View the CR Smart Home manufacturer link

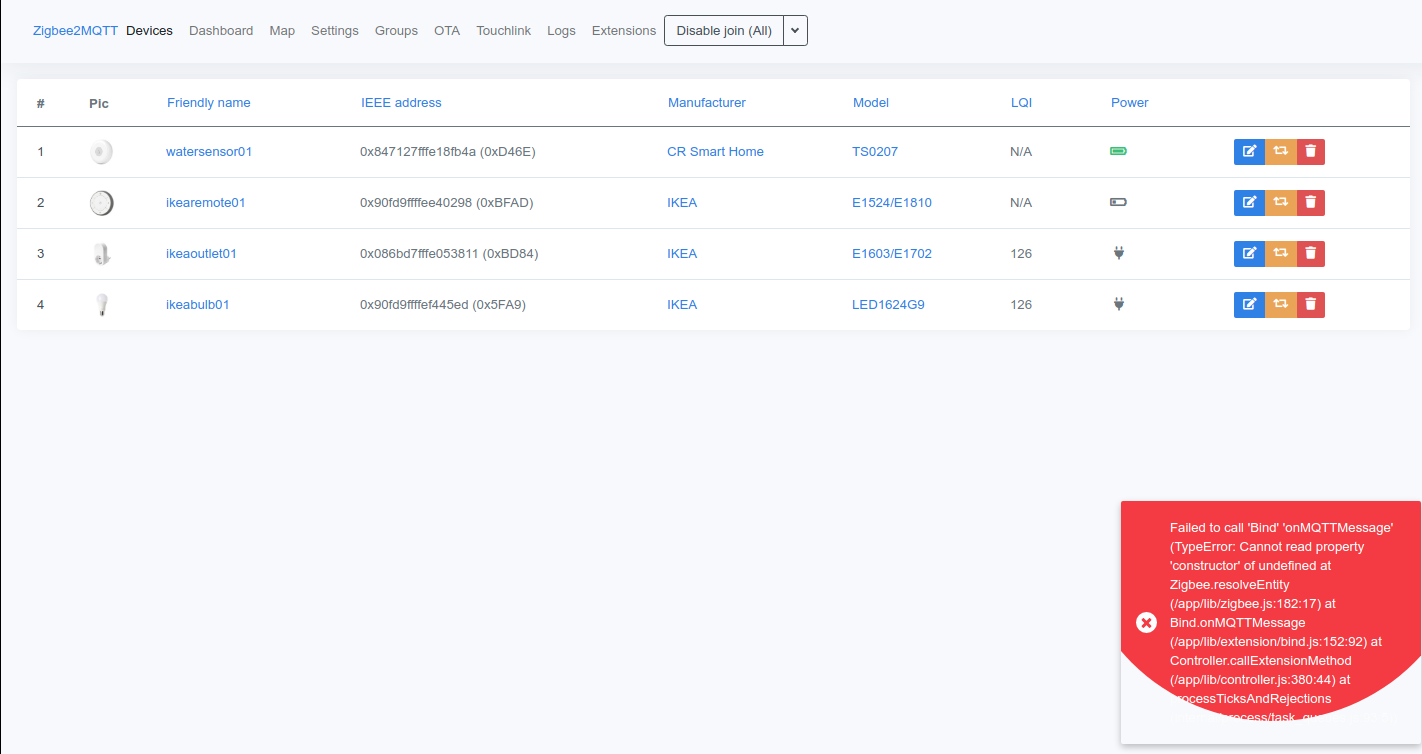(715, 151)
